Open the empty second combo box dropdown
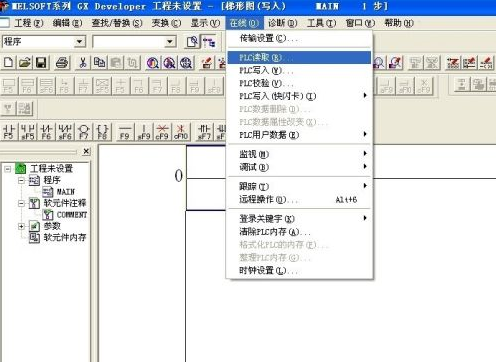Viewport: 496px width, 362px height. [170, 42]
